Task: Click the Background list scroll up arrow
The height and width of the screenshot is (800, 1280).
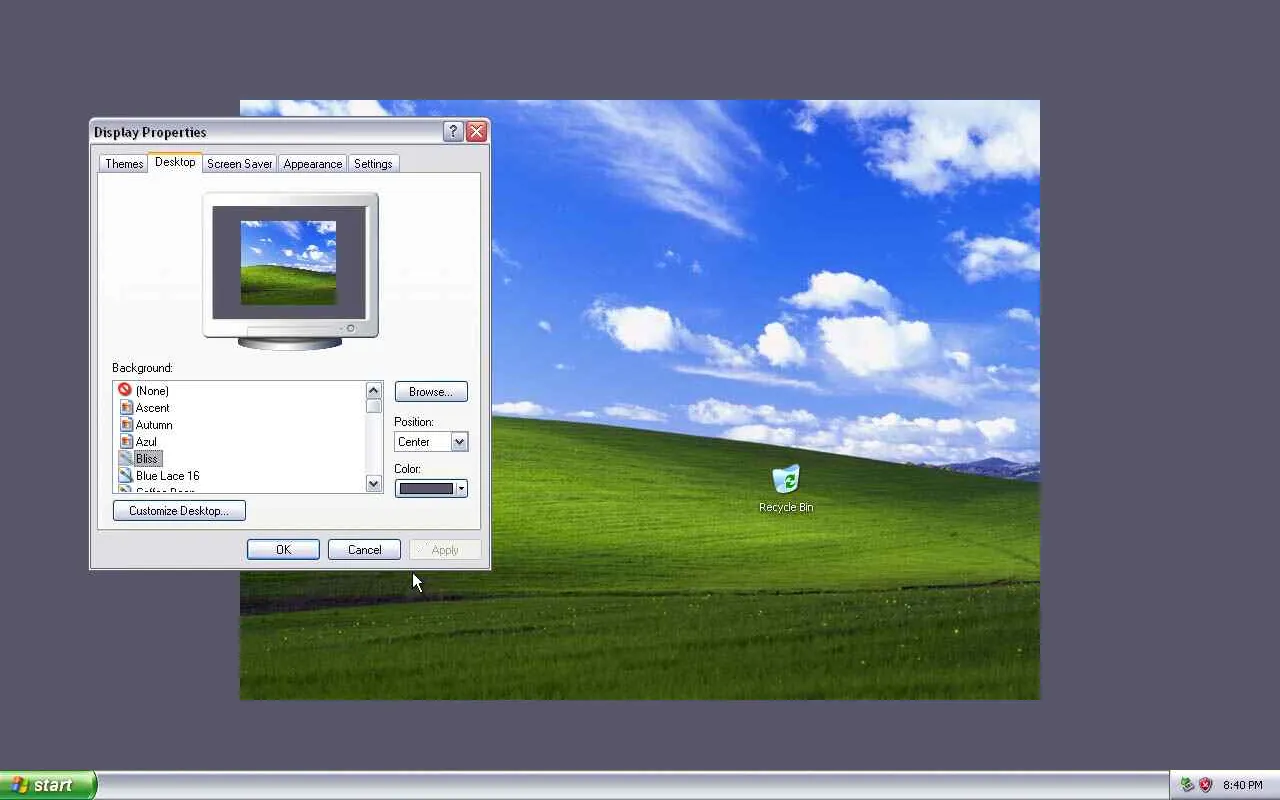Action: pyautogui.click(x=374, y=390)
